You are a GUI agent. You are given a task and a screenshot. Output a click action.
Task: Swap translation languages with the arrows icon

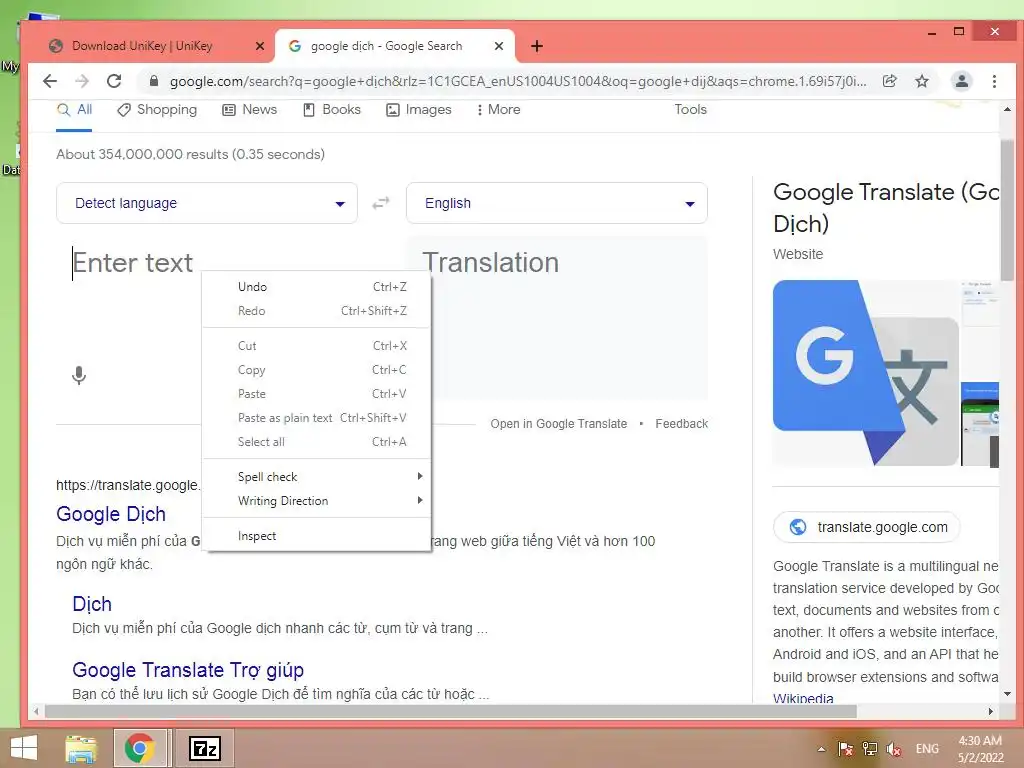point(381,203)
